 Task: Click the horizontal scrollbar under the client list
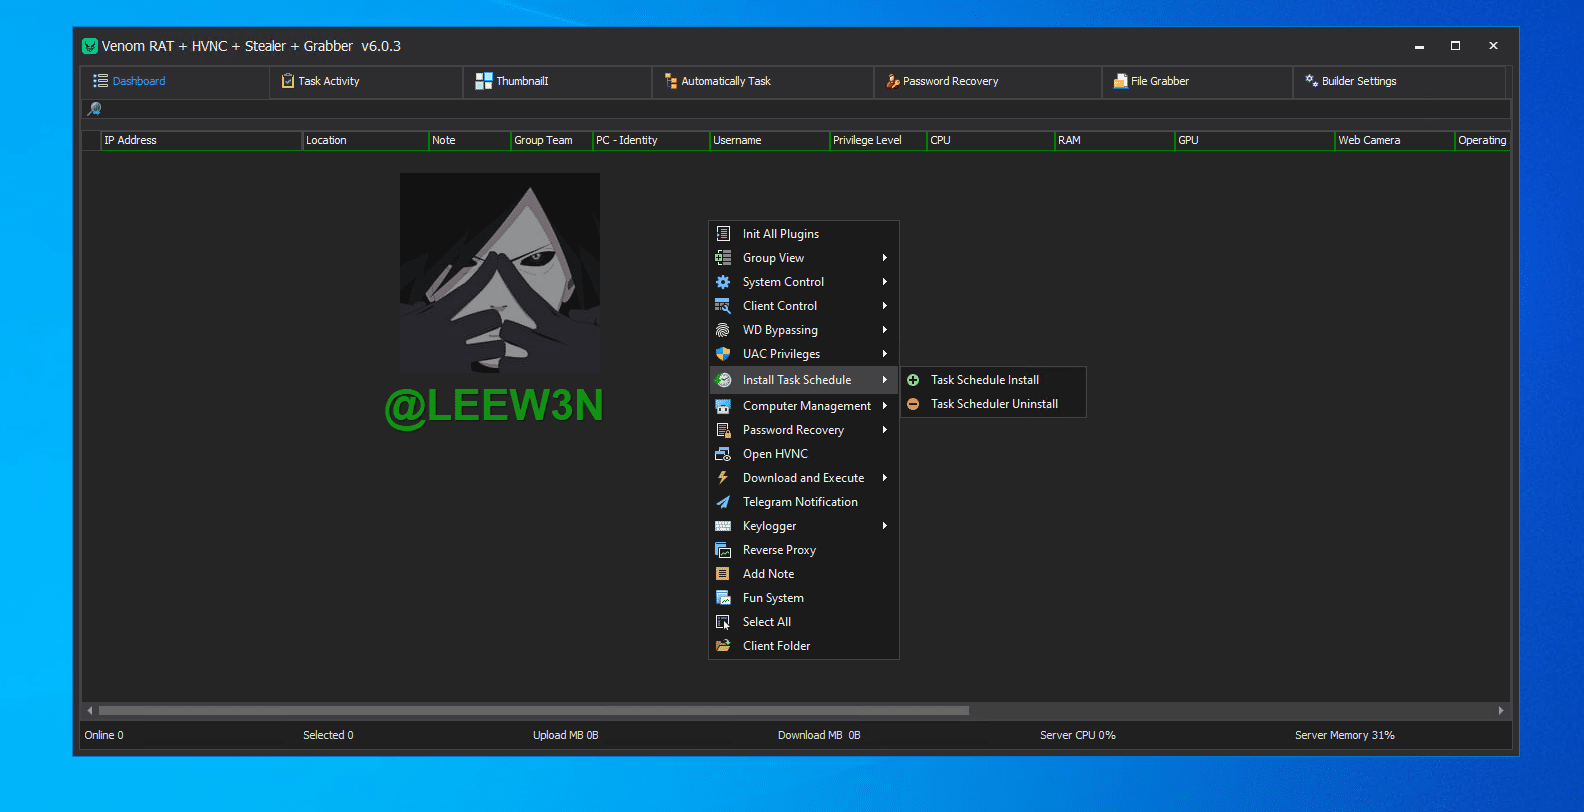(533, 710)
